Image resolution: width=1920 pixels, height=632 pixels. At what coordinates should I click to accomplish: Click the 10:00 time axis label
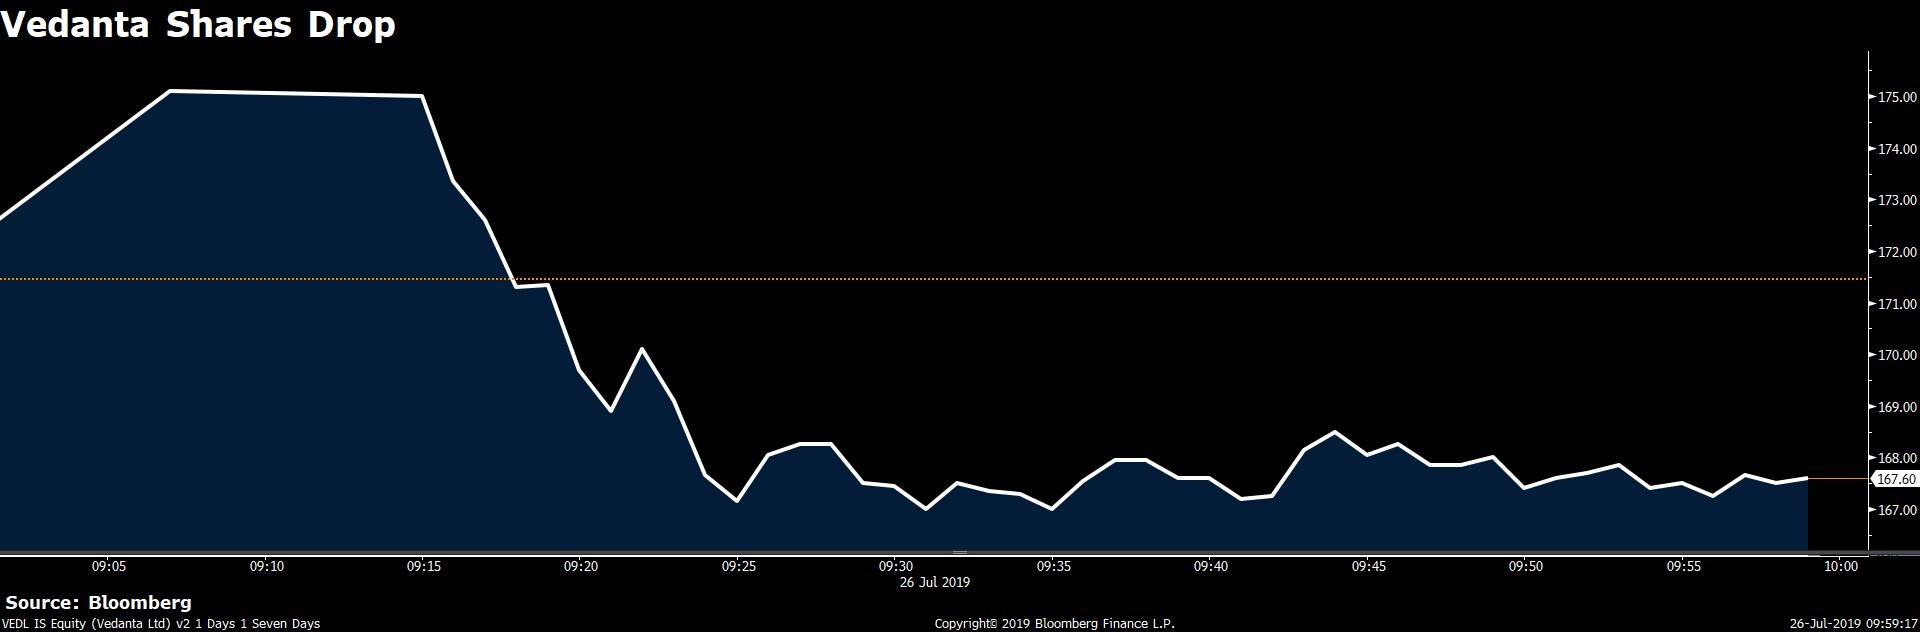point(1840,566)
